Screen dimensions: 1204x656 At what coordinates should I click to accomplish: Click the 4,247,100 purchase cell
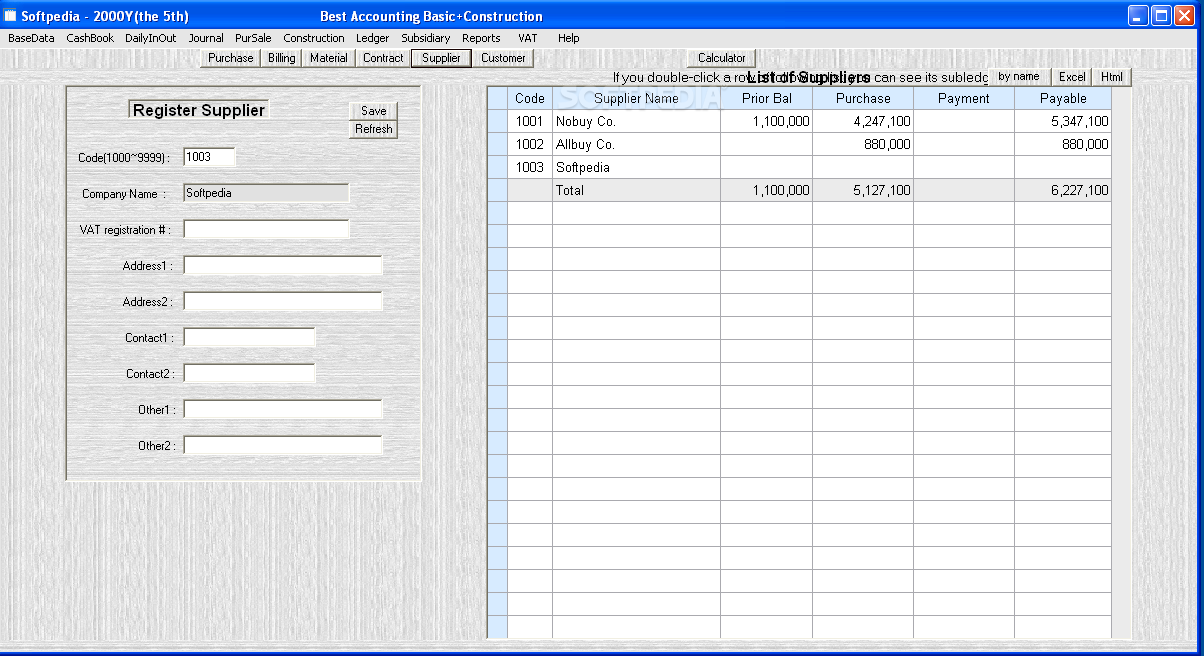[863, 121]
